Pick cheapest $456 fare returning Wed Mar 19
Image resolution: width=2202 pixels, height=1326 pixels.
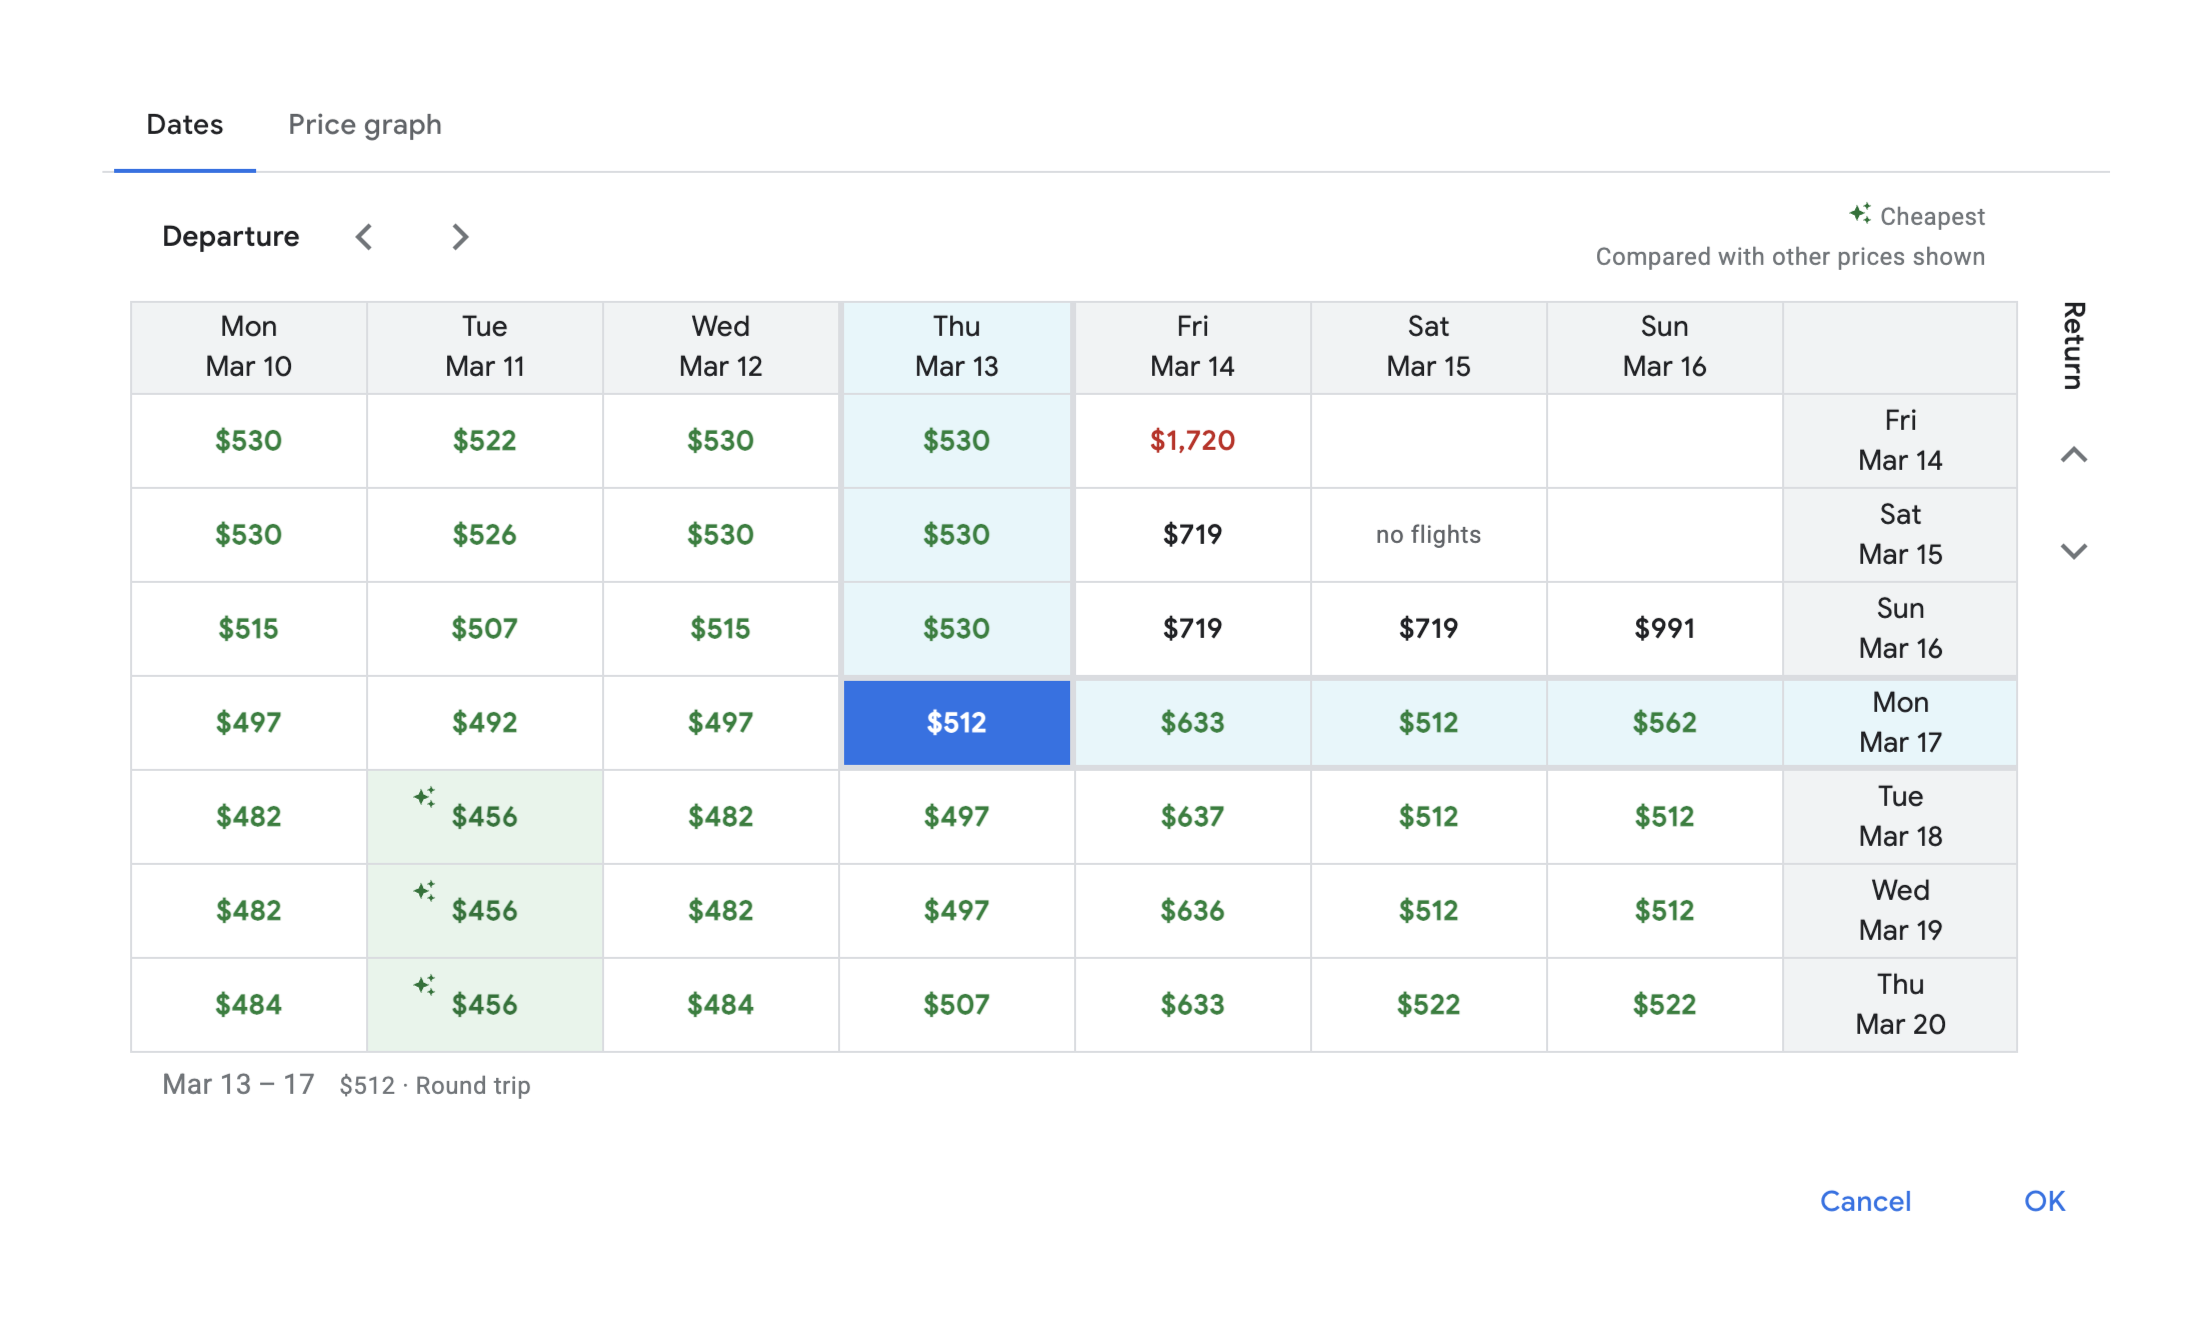(x=485, y=911)
